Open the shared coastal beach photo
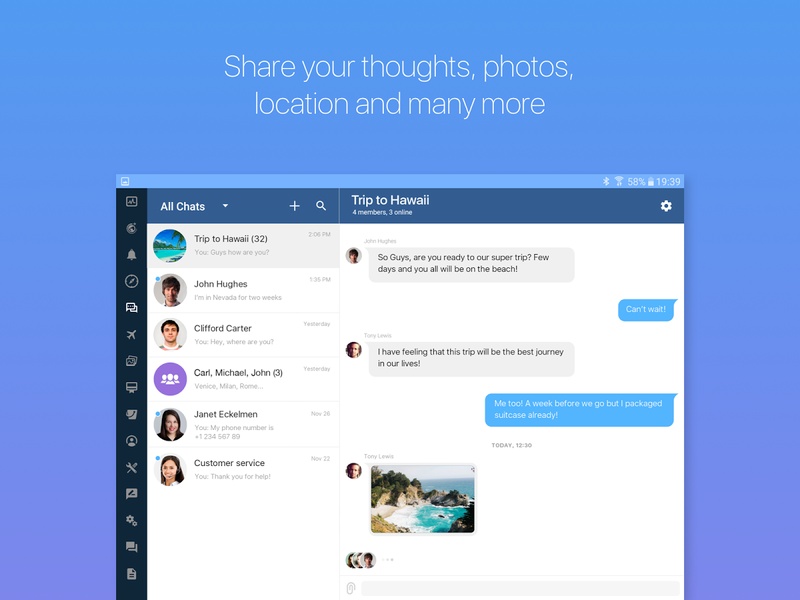Image resolution: width=800 pixels, height=600 pixels. tap(422, 499)
